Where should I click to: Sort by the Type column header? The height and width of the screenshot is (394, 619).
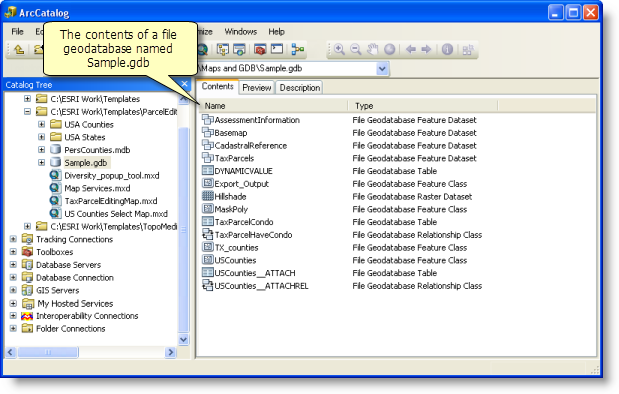pyautogui.click(x=423, y=106)
